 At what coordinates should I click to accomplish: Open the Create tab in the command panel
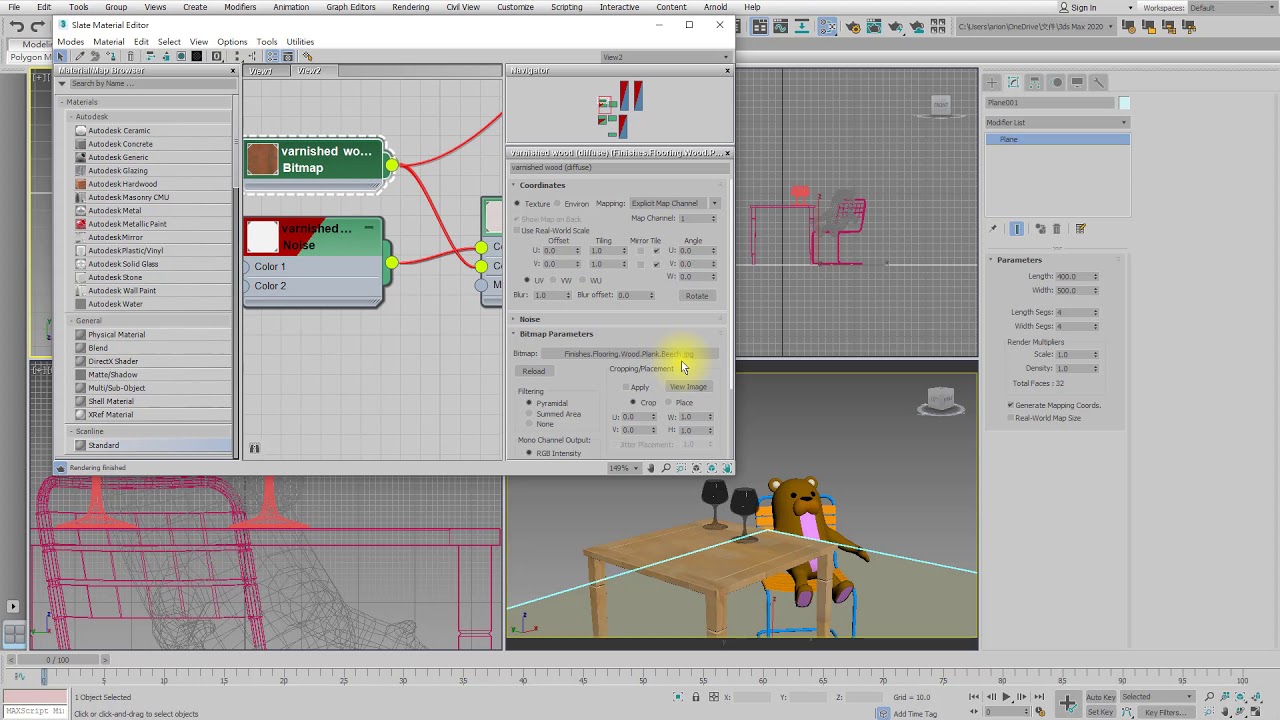(991, 82)
